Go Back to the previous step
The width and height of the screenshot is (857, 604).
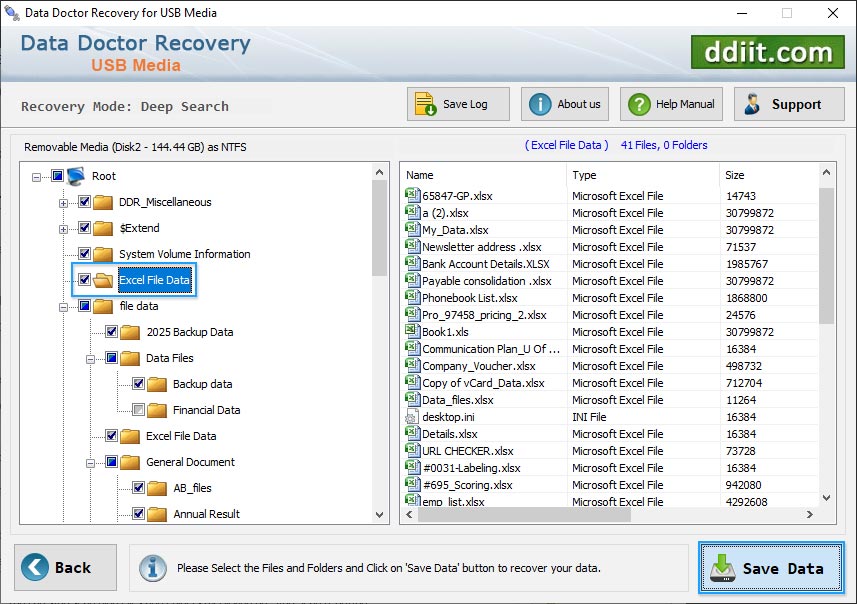pos(66,567)
